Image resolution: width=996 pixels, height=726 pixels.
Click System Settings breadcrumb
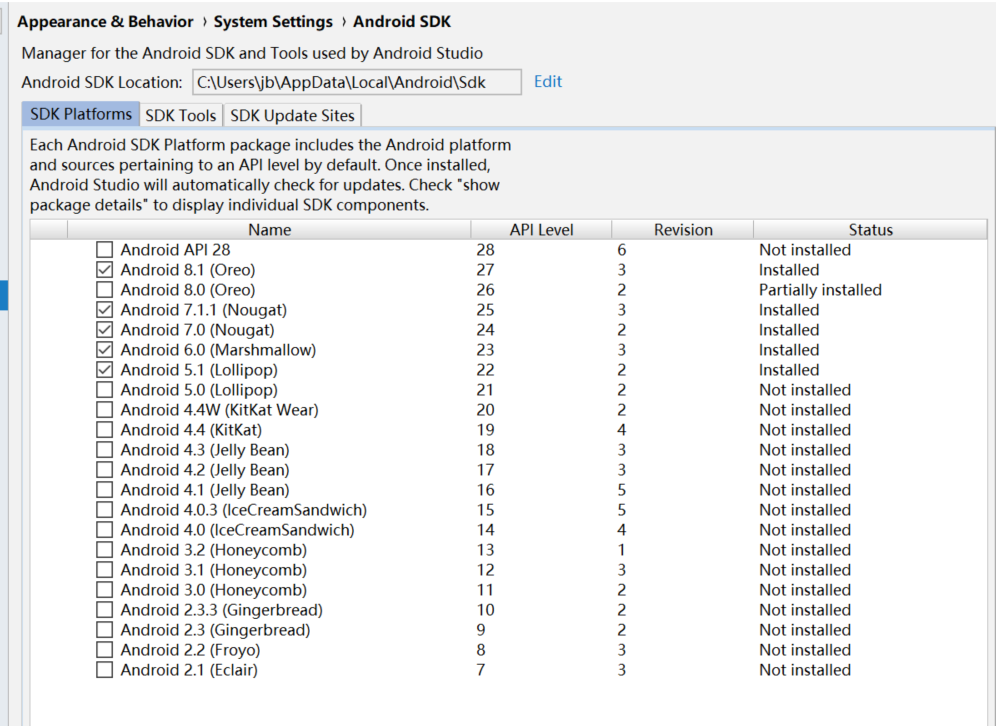[273, 22]
